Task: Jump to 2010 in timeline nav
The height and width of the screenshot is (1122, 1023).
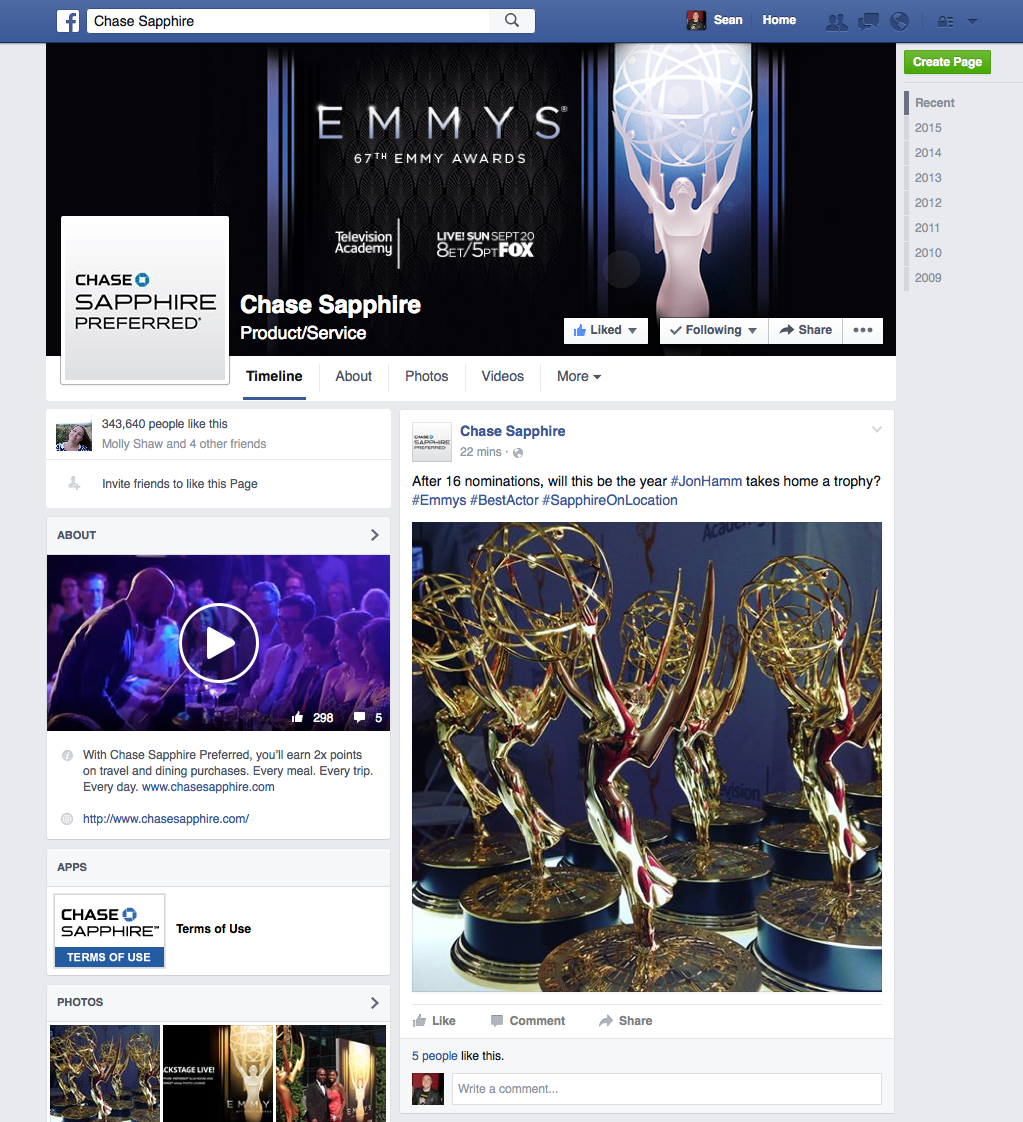Action: point(928,253)
